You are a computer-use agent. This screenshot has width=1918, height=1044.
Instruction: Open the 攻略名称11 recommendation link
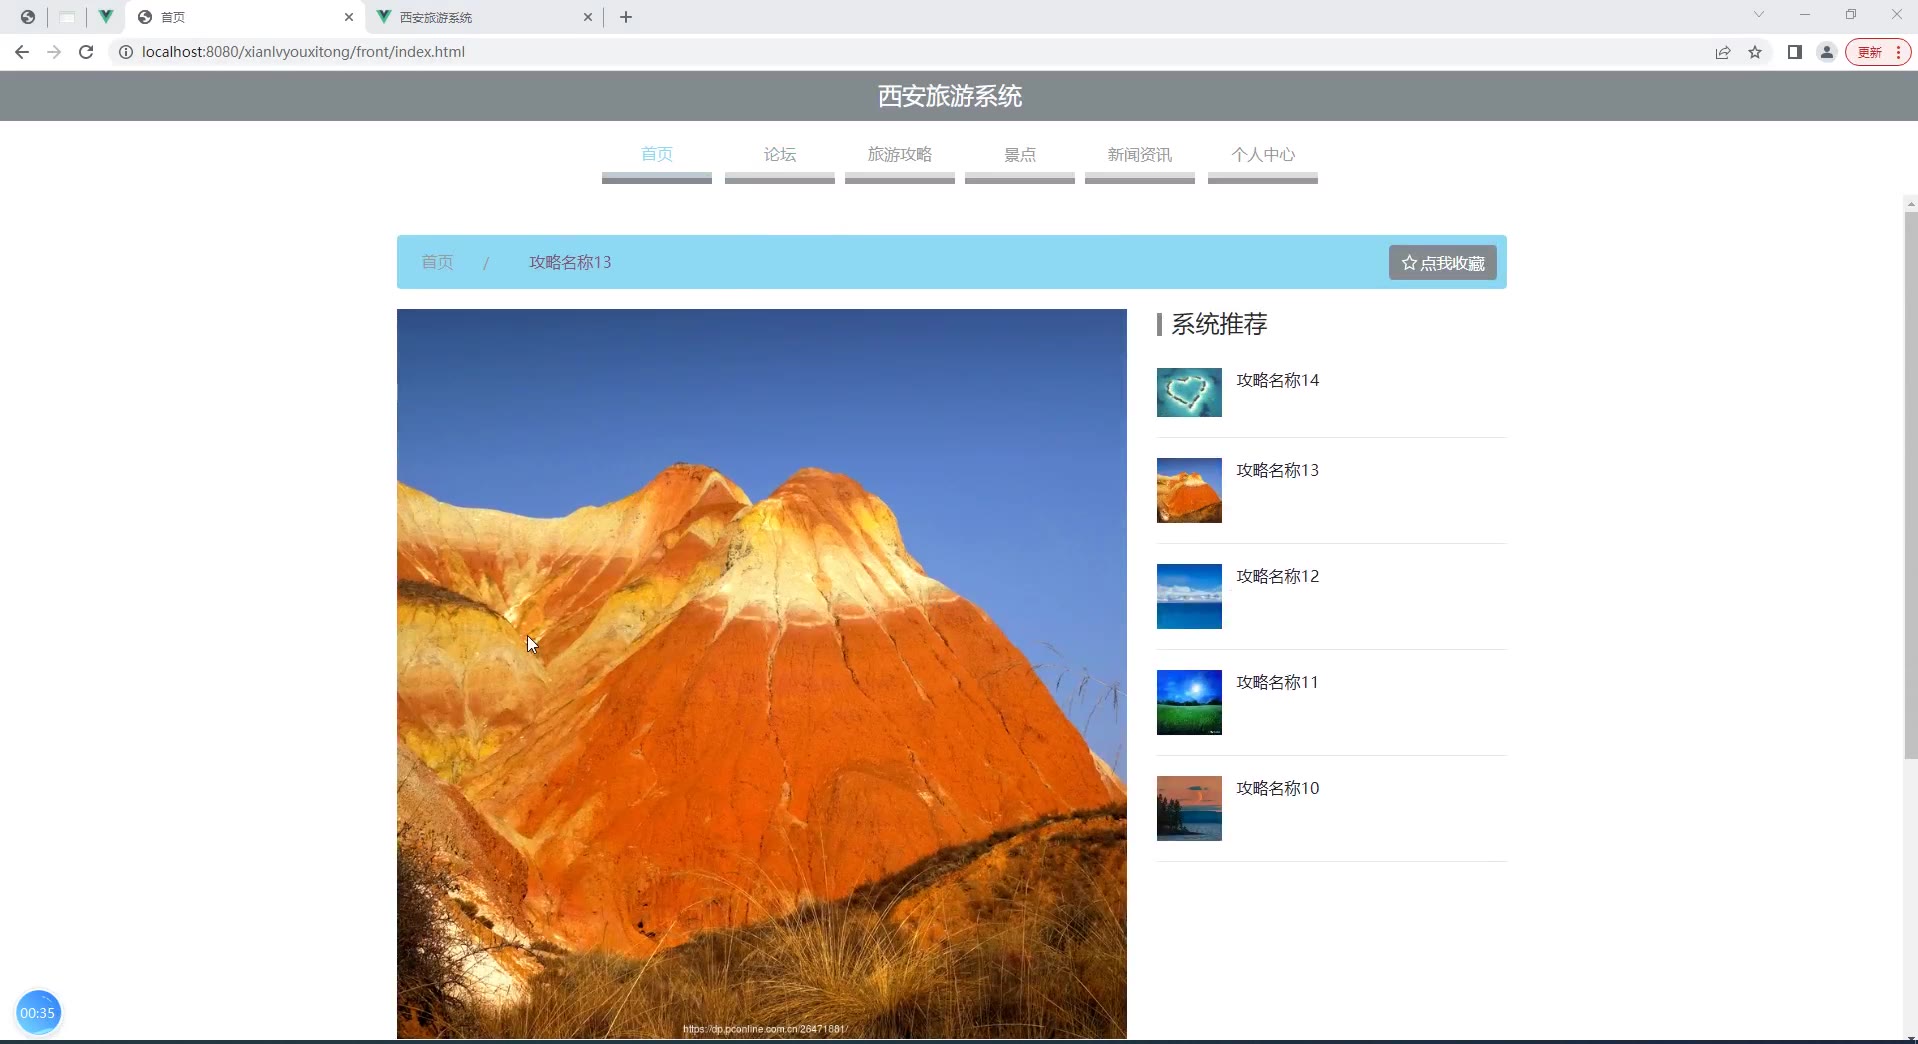tap(1277, 682)
